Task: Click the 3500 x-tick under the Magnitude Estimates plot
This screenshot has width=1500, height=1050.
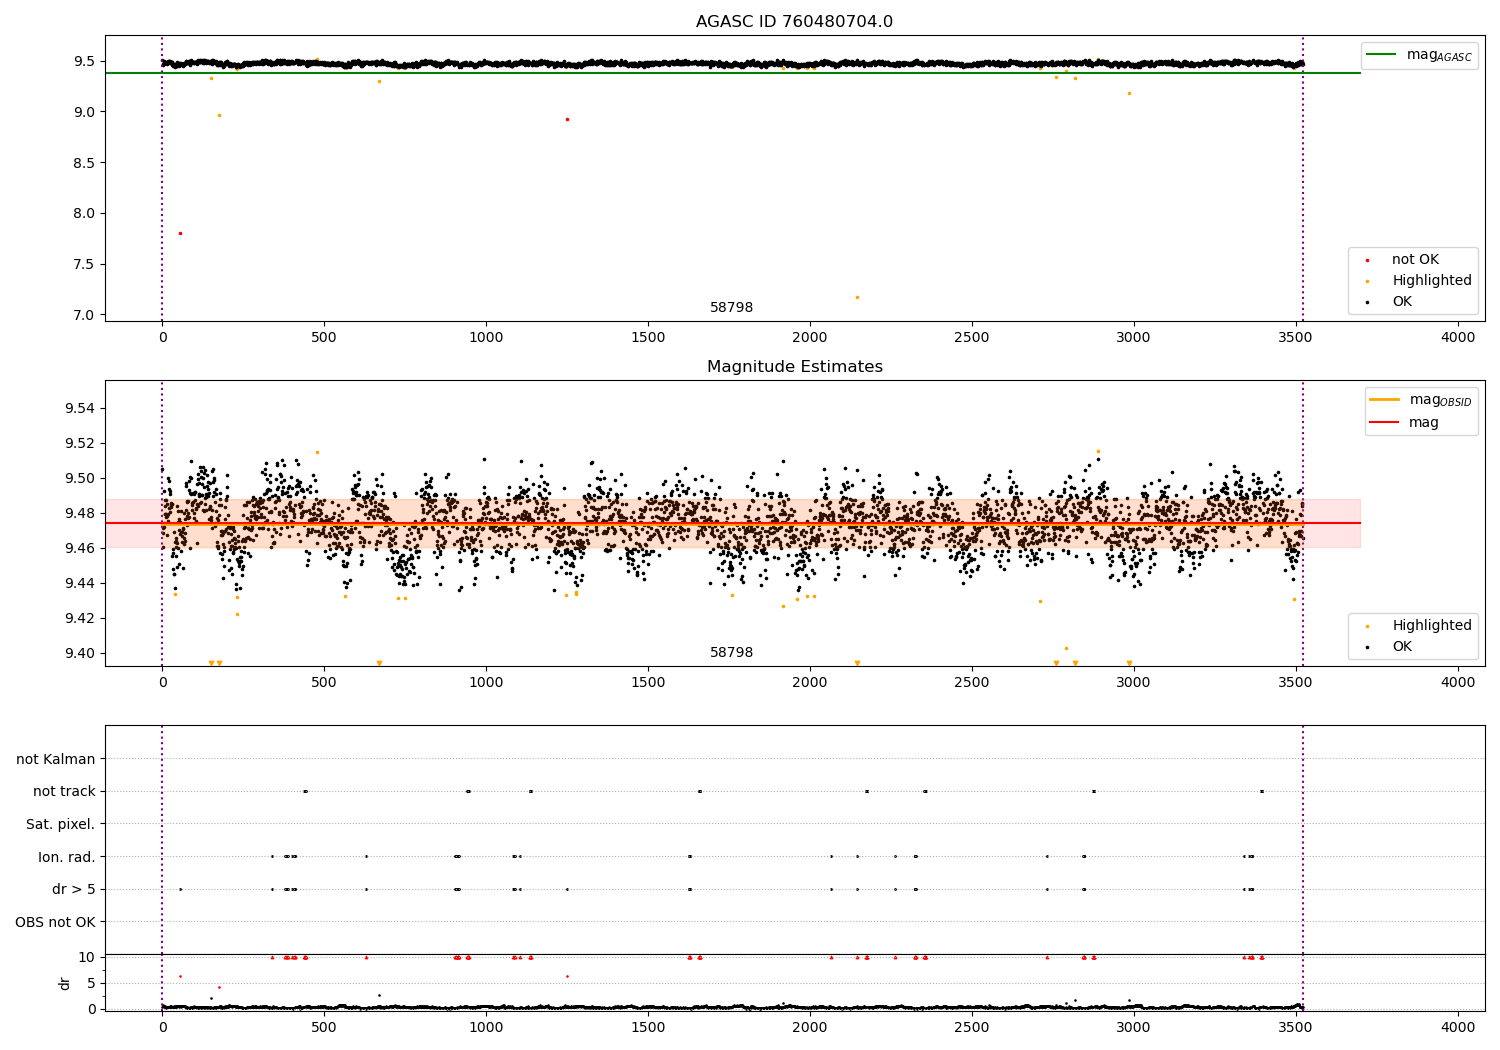Action: (1296, 683)
